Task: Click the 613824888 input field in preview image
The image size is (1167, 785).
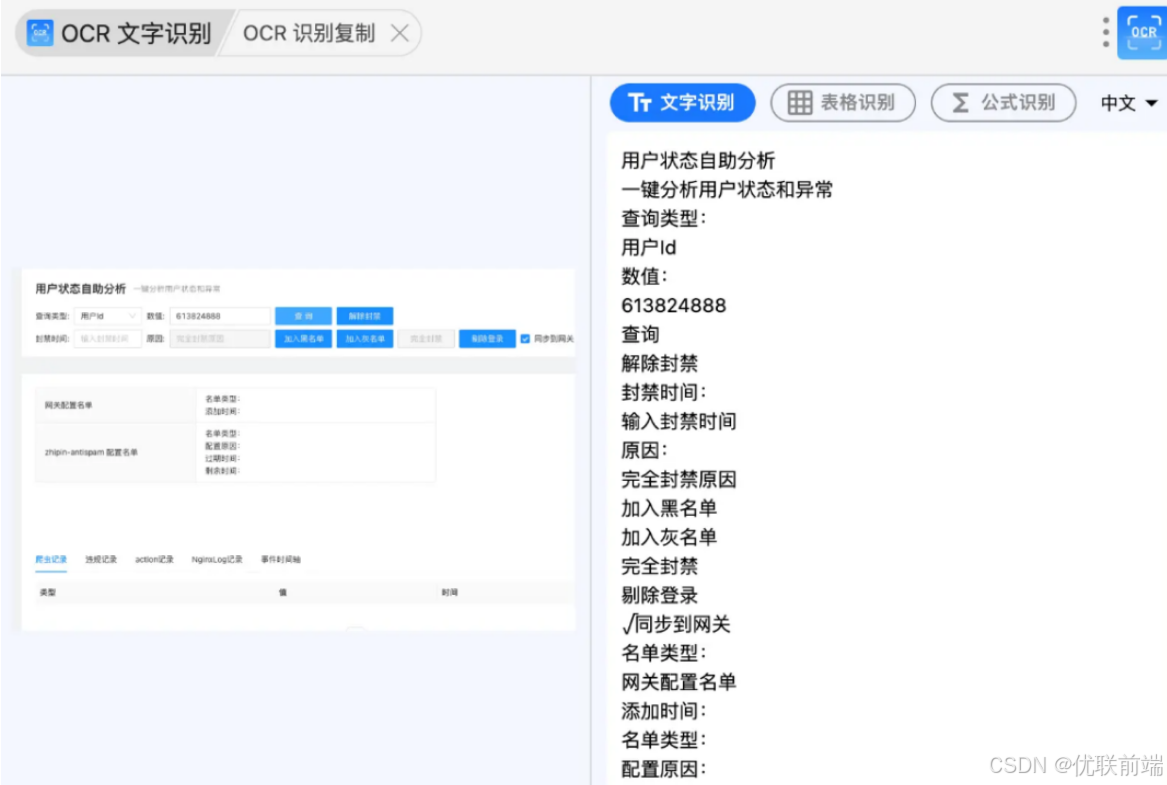Action: click(220, 316)
